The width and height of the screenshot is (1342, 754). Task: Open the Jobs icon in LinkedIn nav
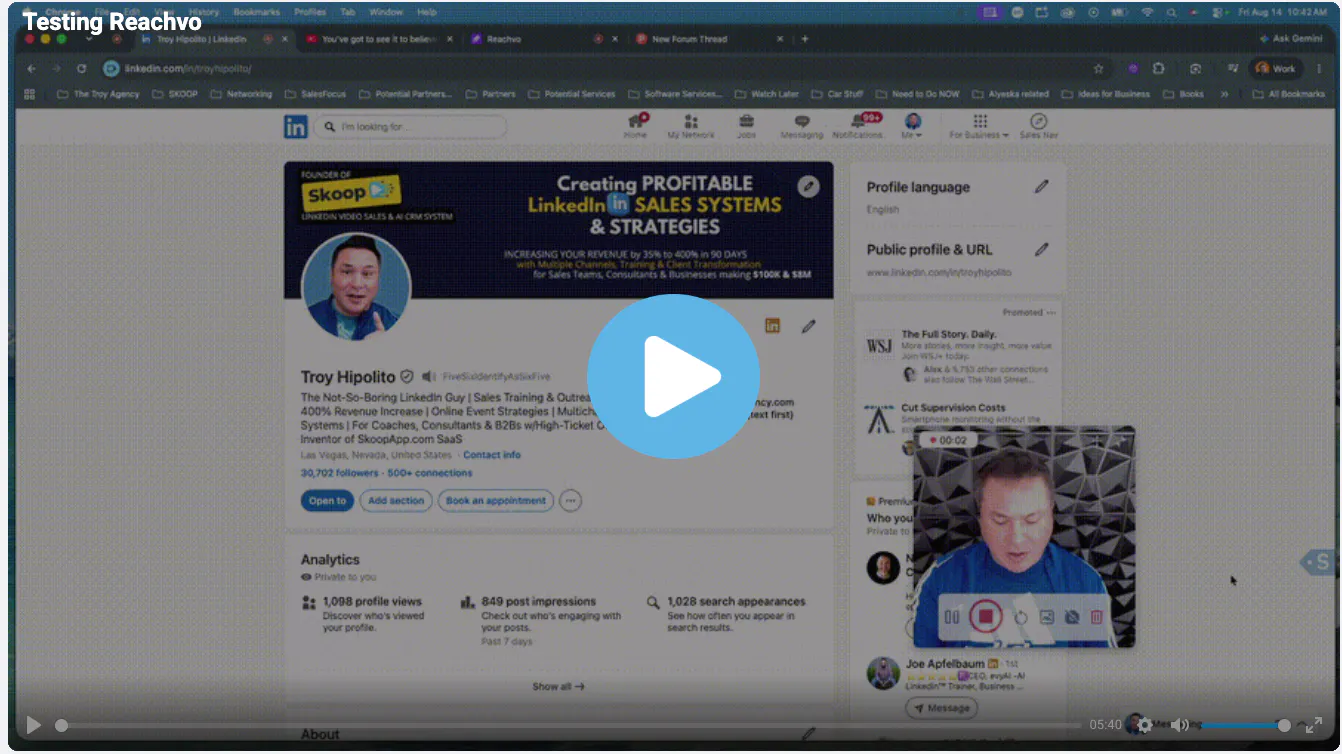(x=746, y=126)
